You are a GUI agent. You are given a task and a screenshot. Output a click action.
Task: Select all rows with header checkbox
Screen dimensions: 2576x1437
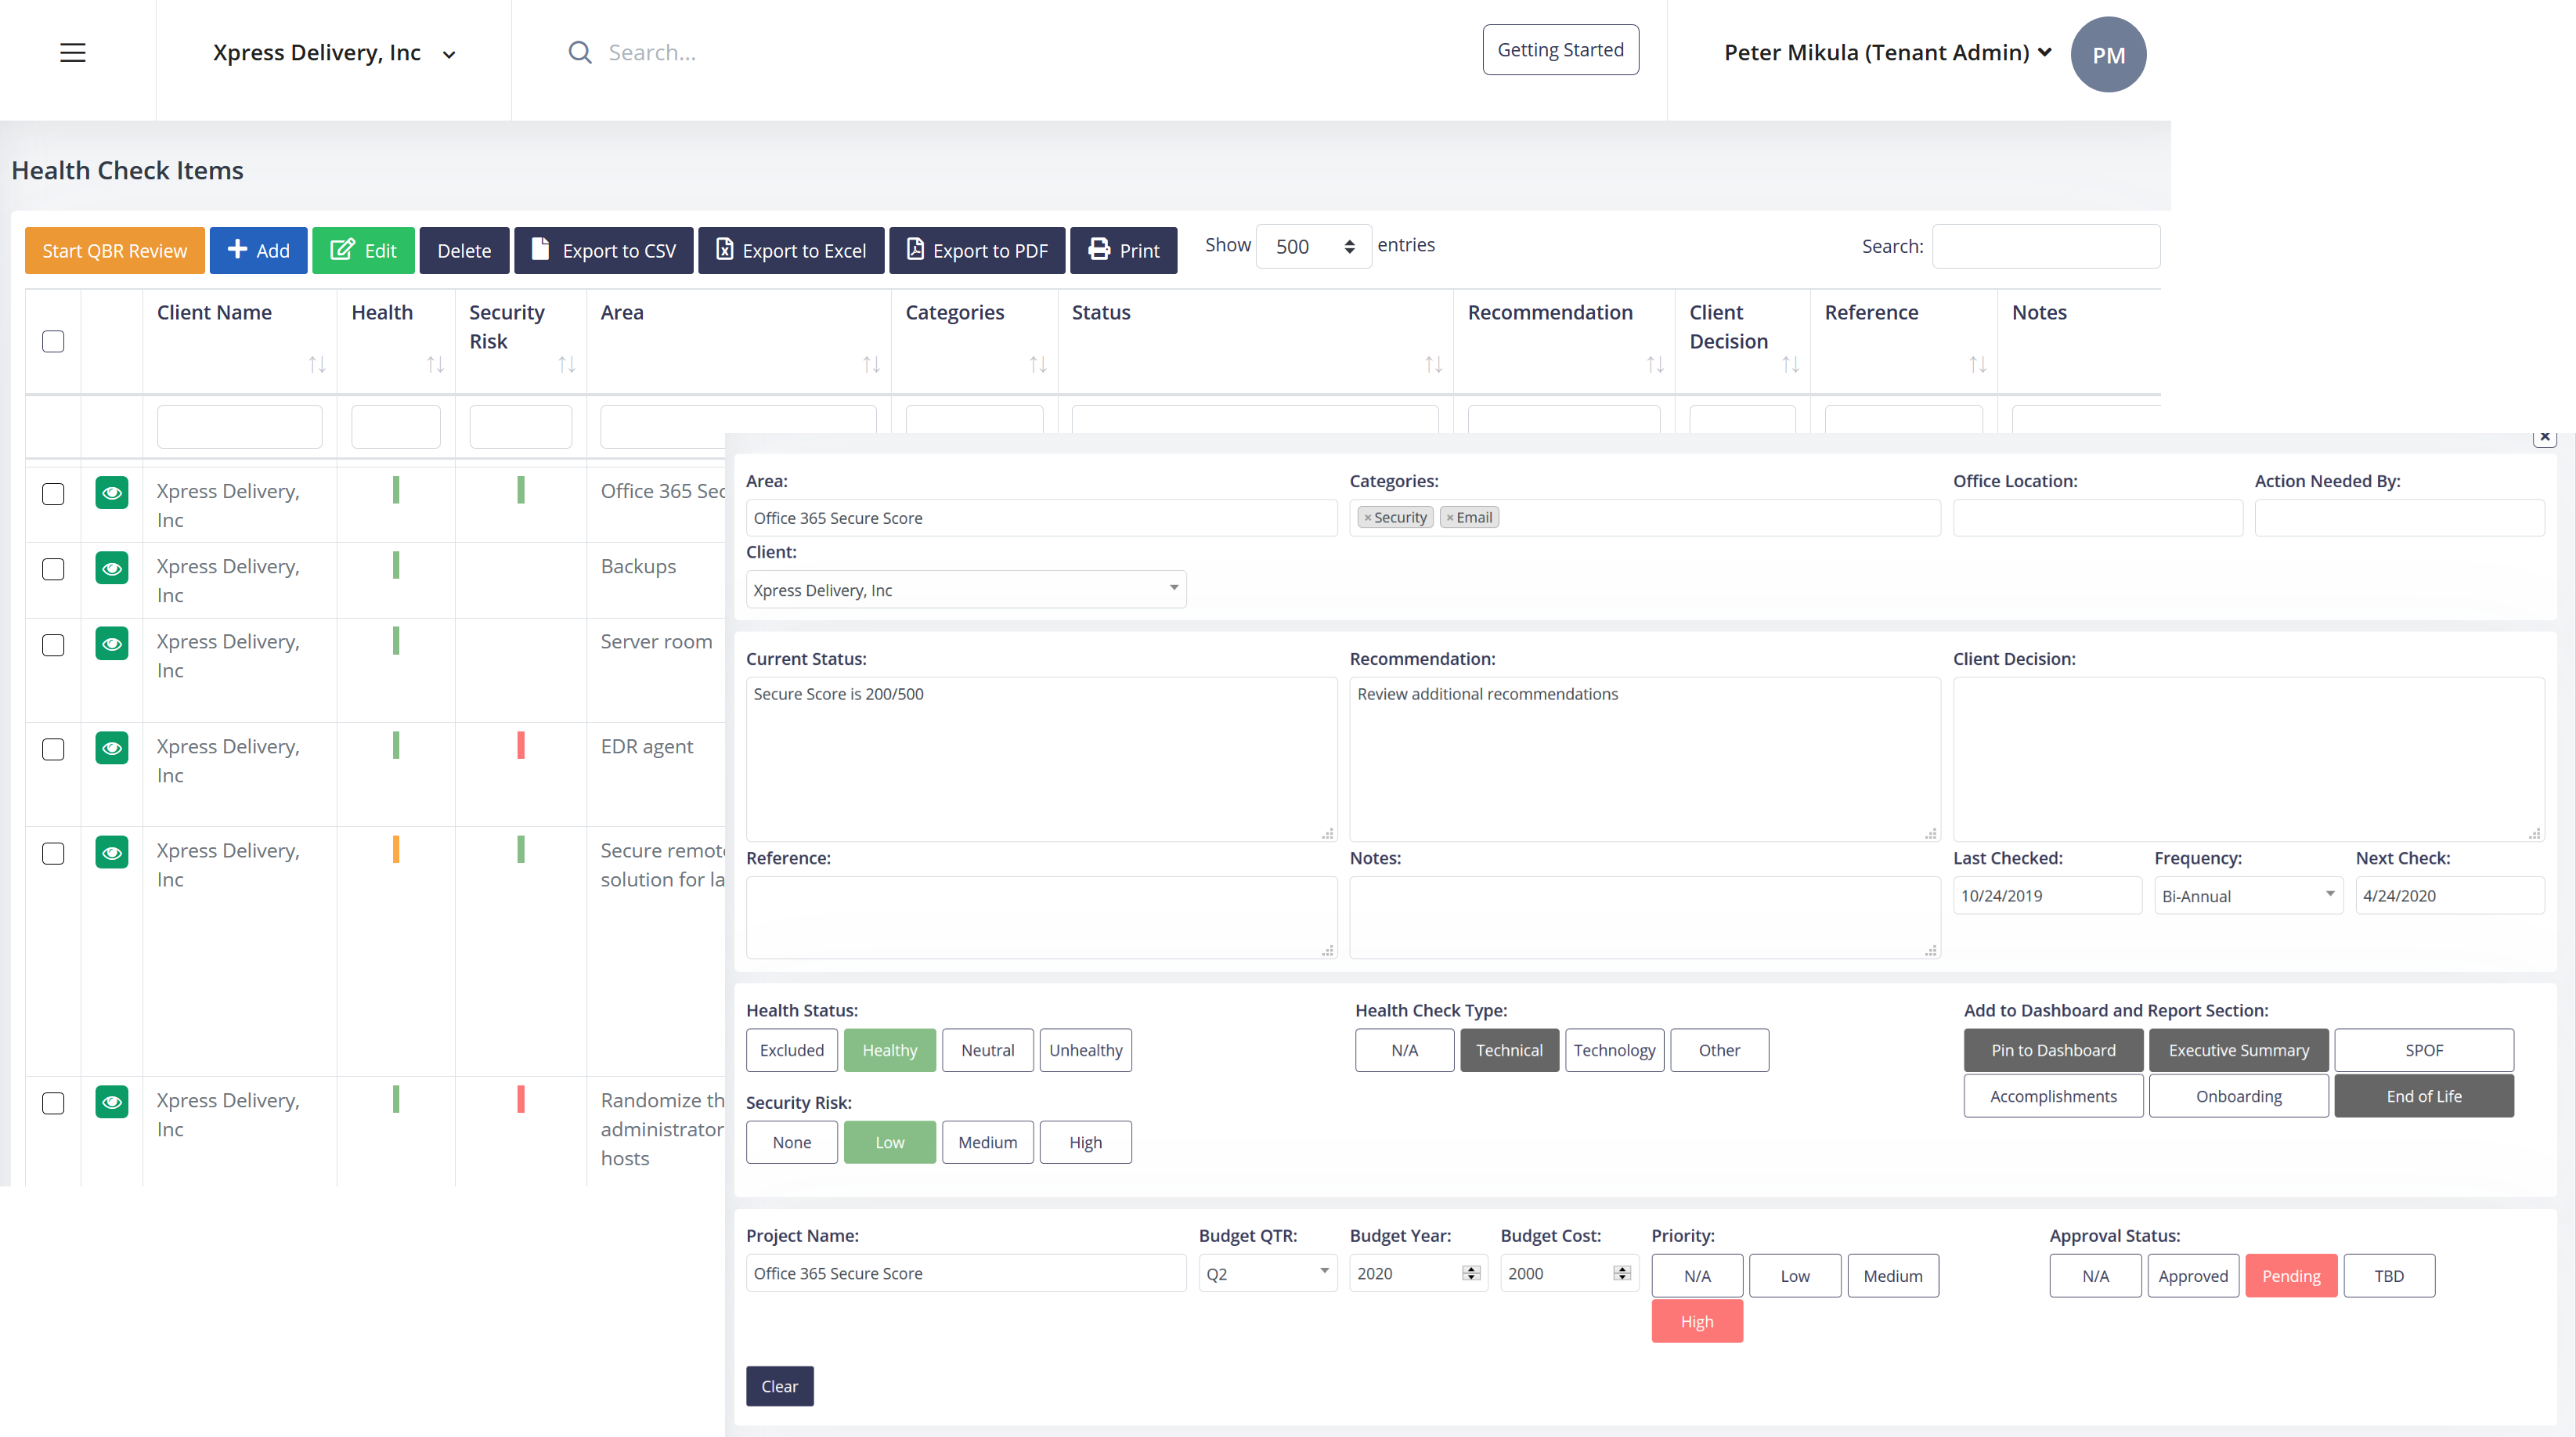[x=53, y=341]
